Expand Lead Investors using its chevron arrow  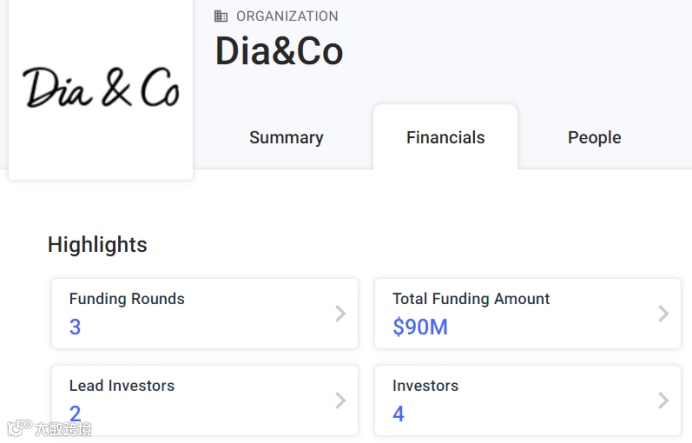pos(340,400)
